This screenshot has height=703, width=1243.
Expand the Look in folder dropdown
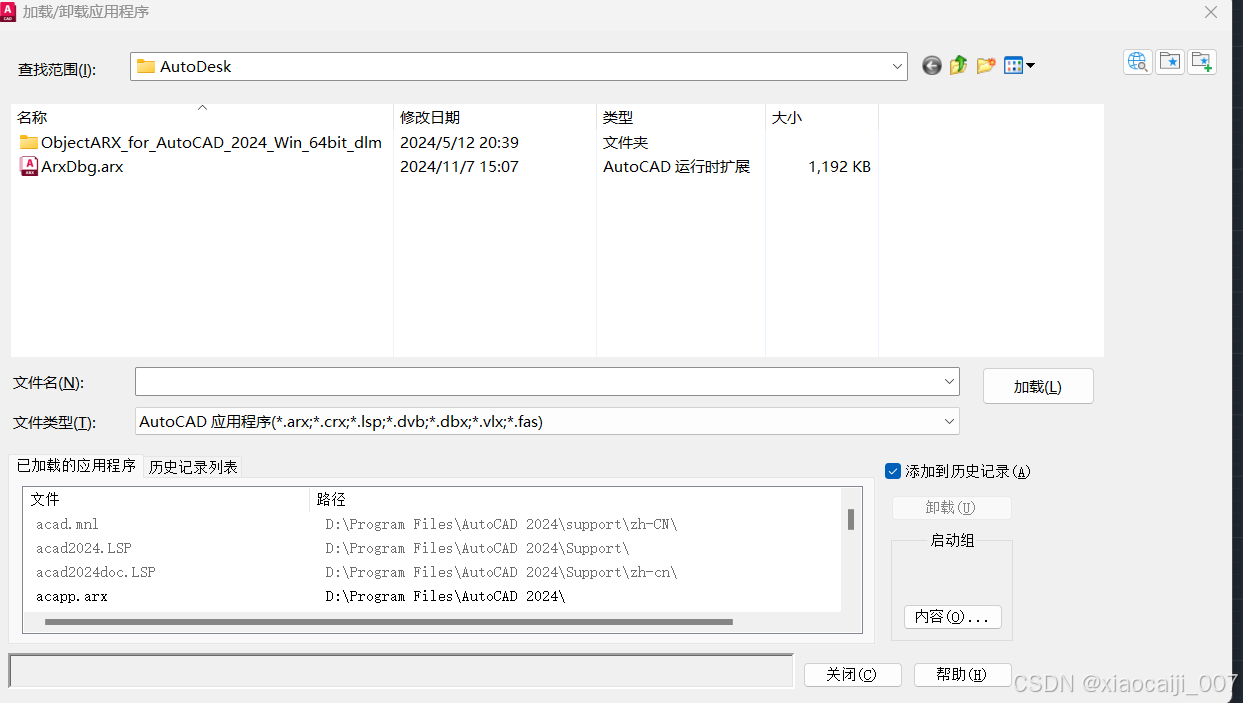[x=897, y=67]
